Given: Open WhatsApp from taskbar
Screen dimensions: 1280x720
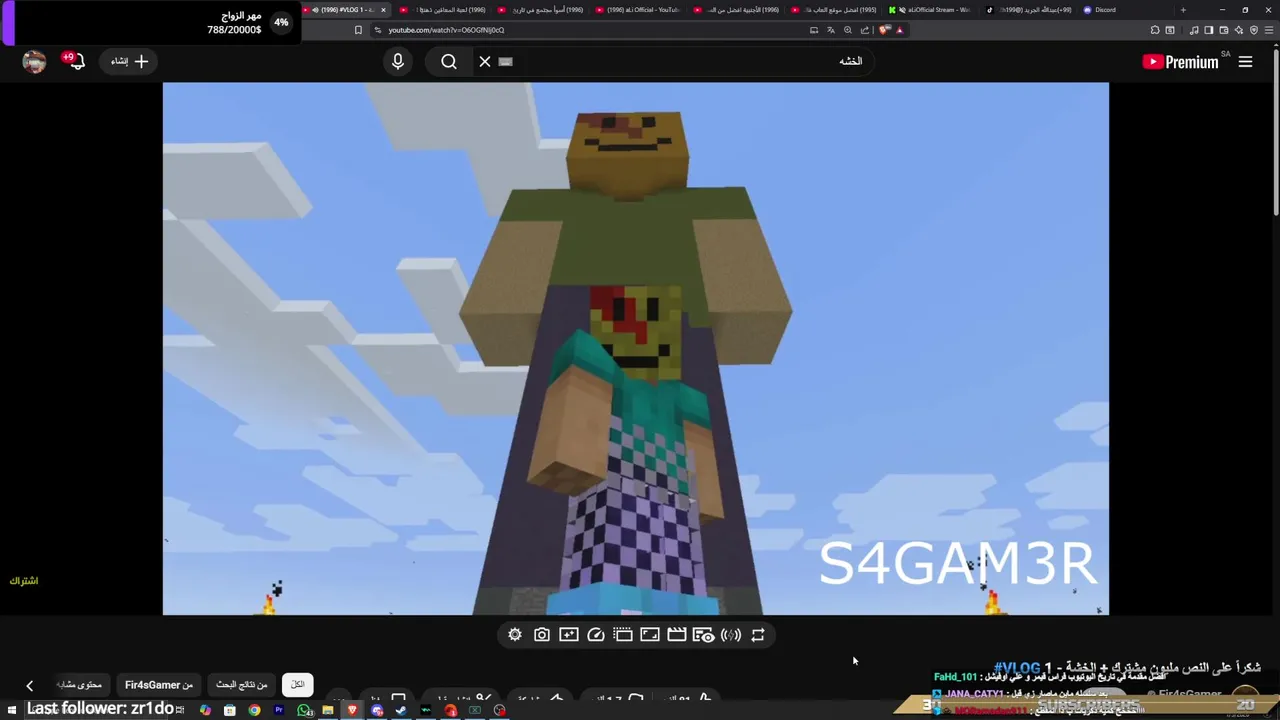Looking at the screenshot, I should (304, 710).
